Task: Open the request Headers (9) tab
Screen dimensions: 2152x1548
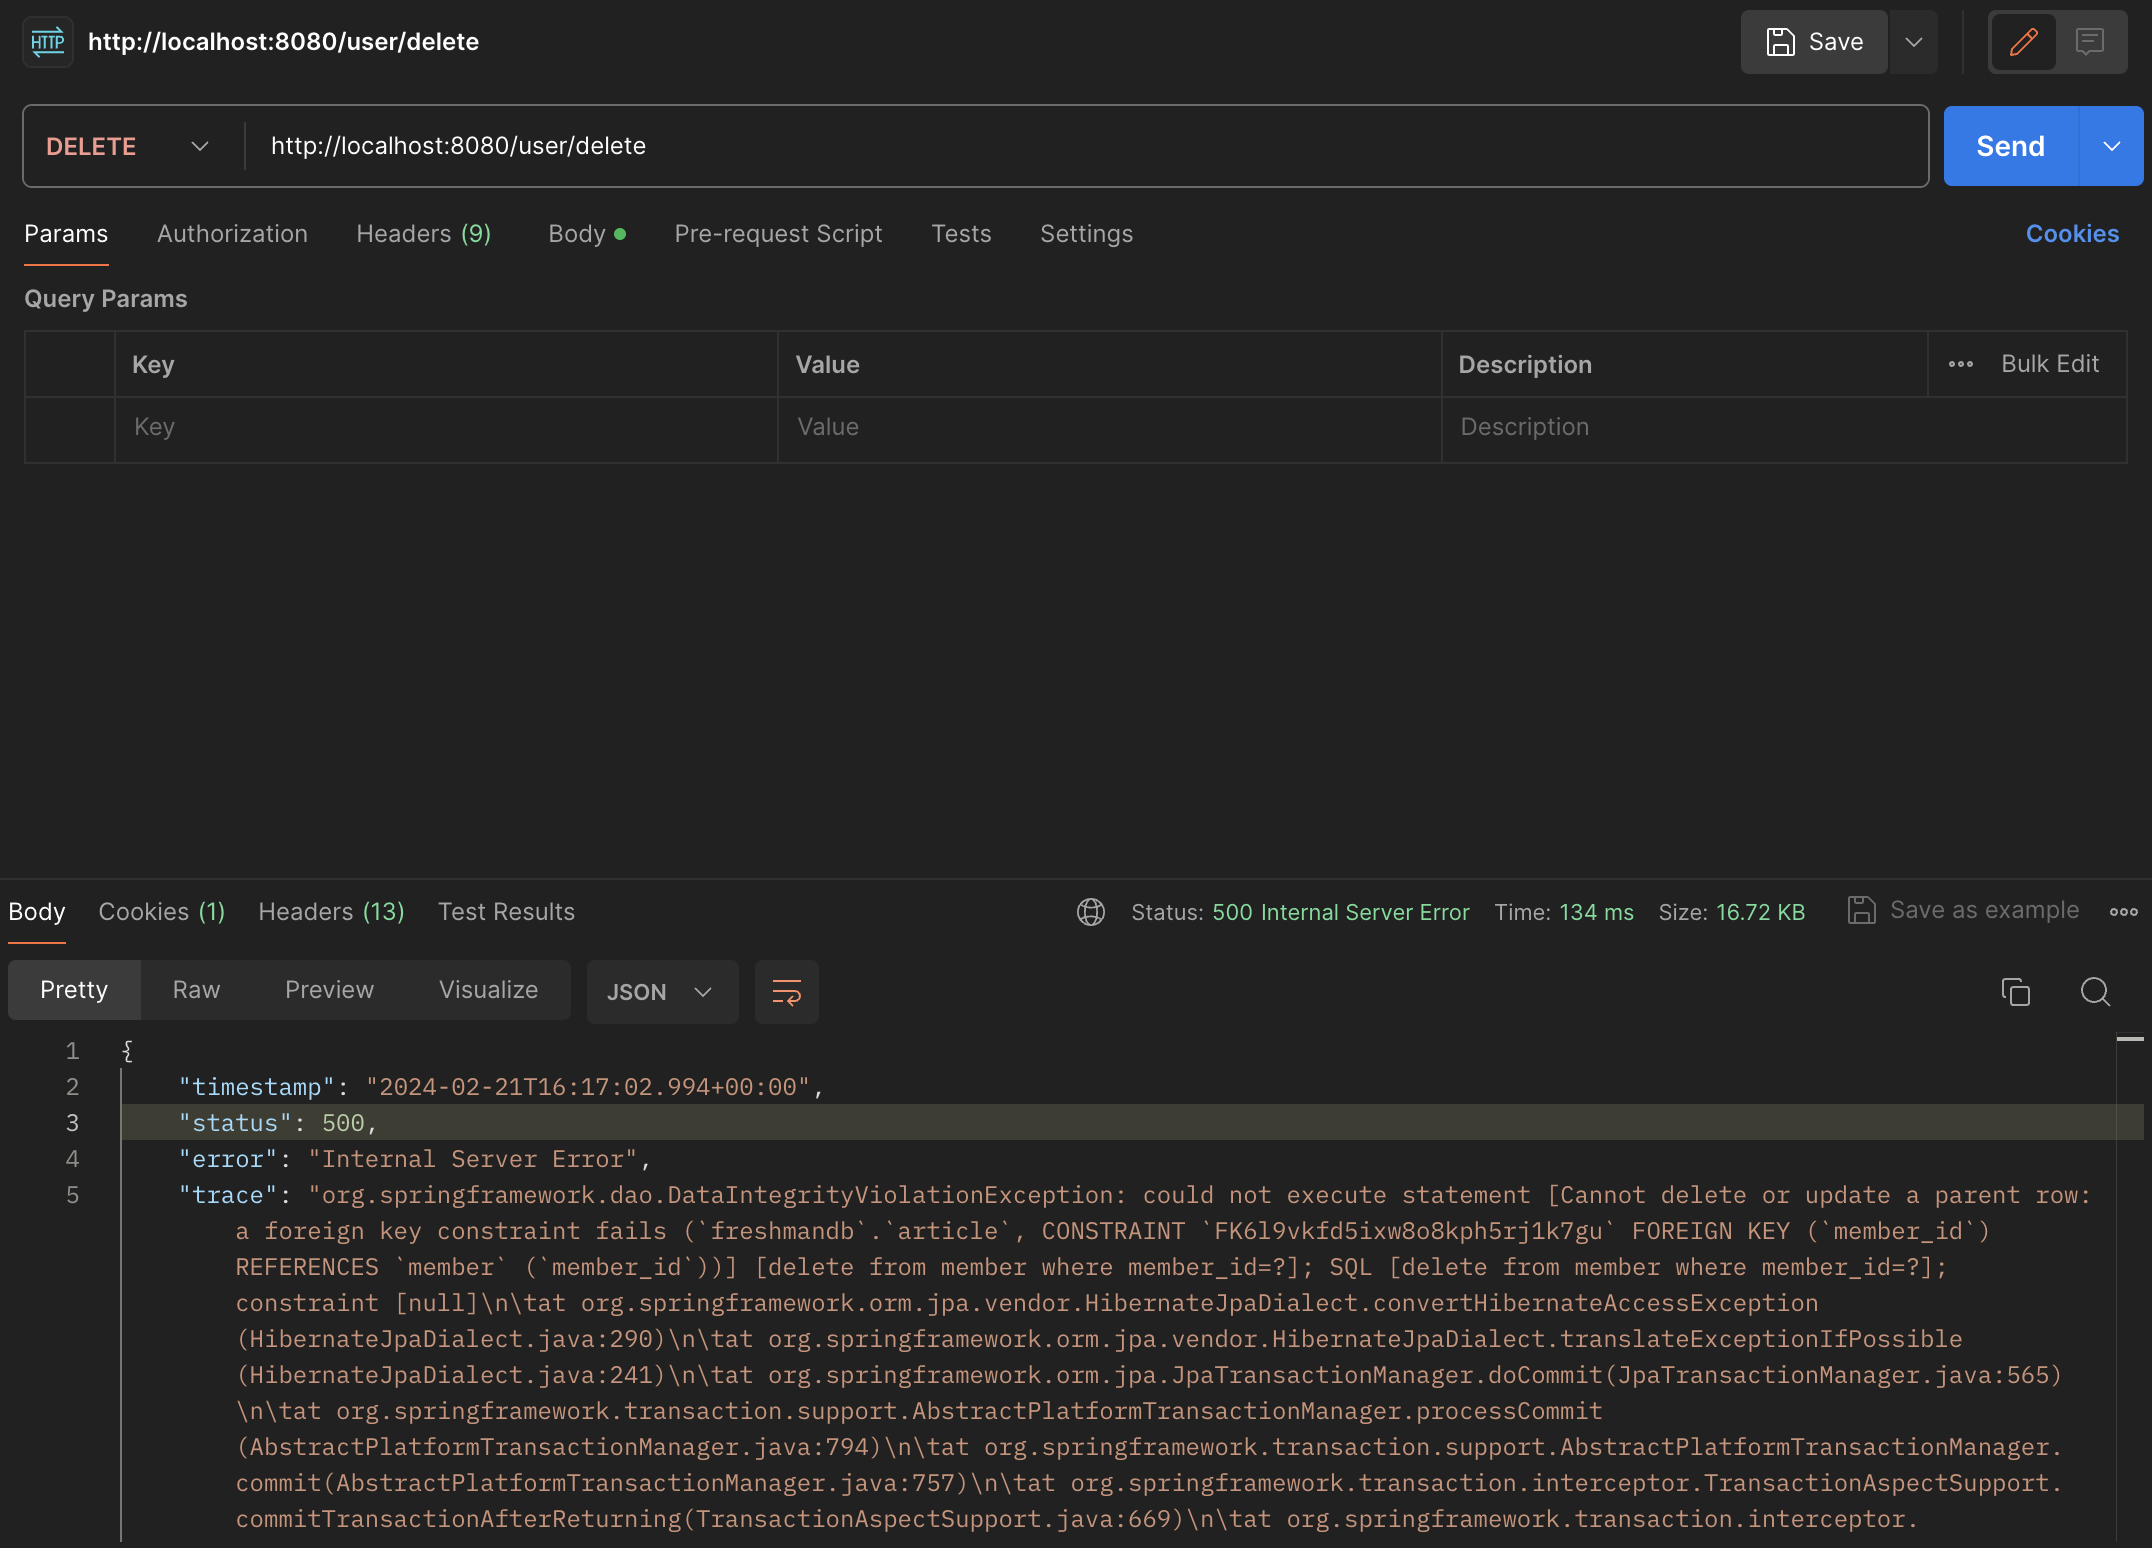Action: (424, 234)
